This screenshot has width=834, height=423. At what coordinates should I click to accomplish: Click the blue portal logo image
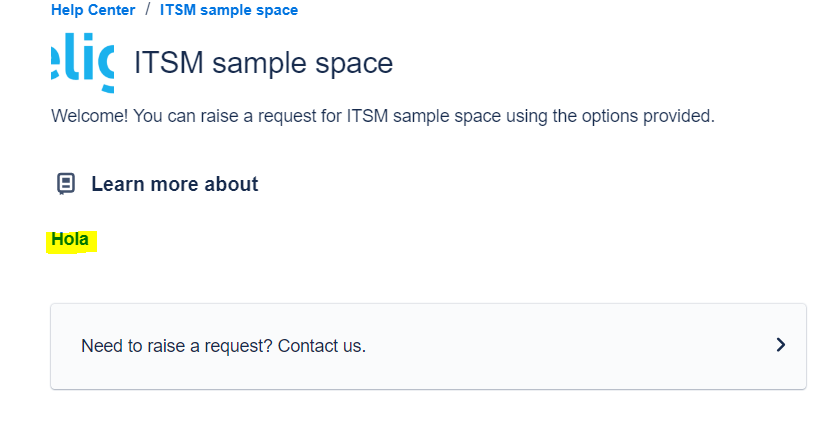[82, 62]
